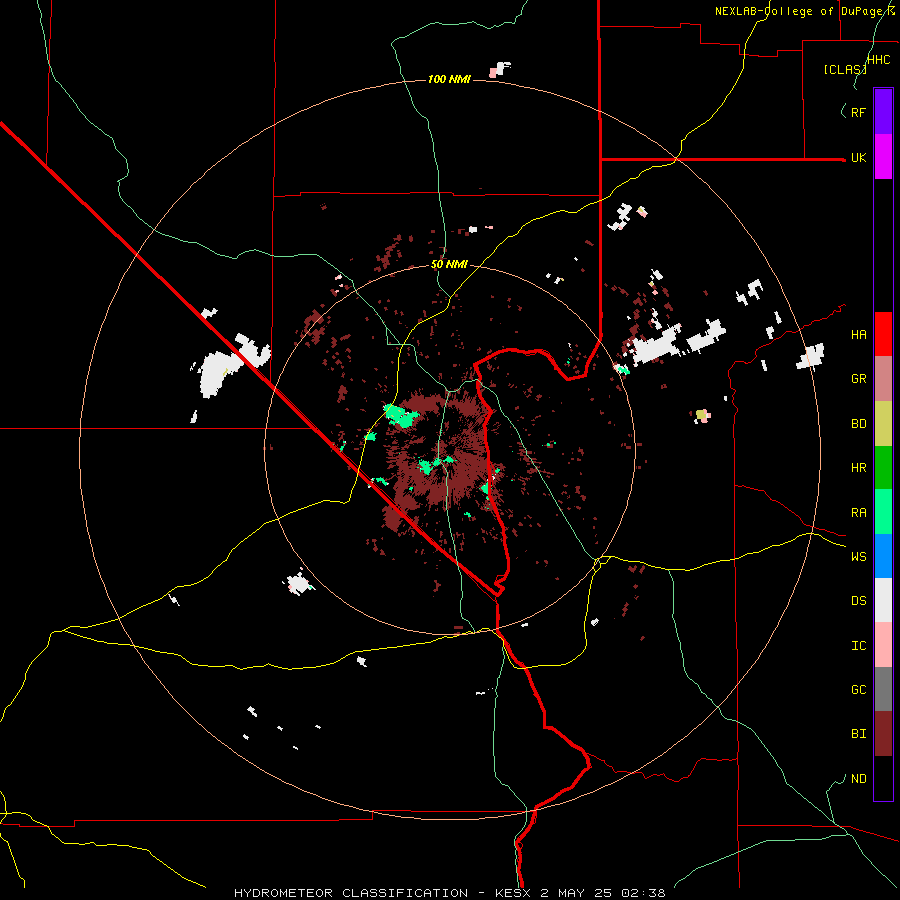Click the NEXLAB-College of DuPage credit text
This screenshot has height=900, width=900.
805,11
